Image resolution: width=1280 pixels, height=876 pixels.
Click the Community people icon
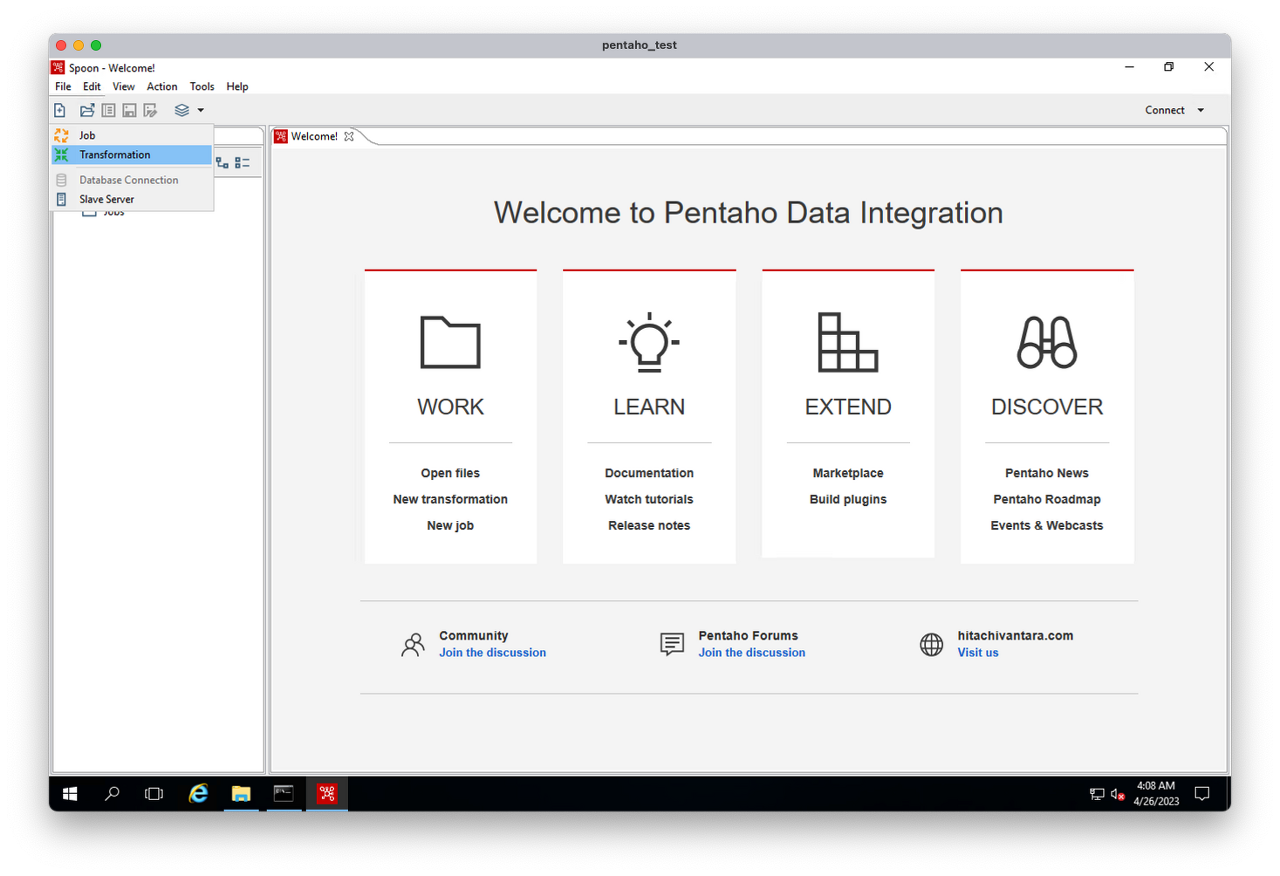[x=413, y=644]
